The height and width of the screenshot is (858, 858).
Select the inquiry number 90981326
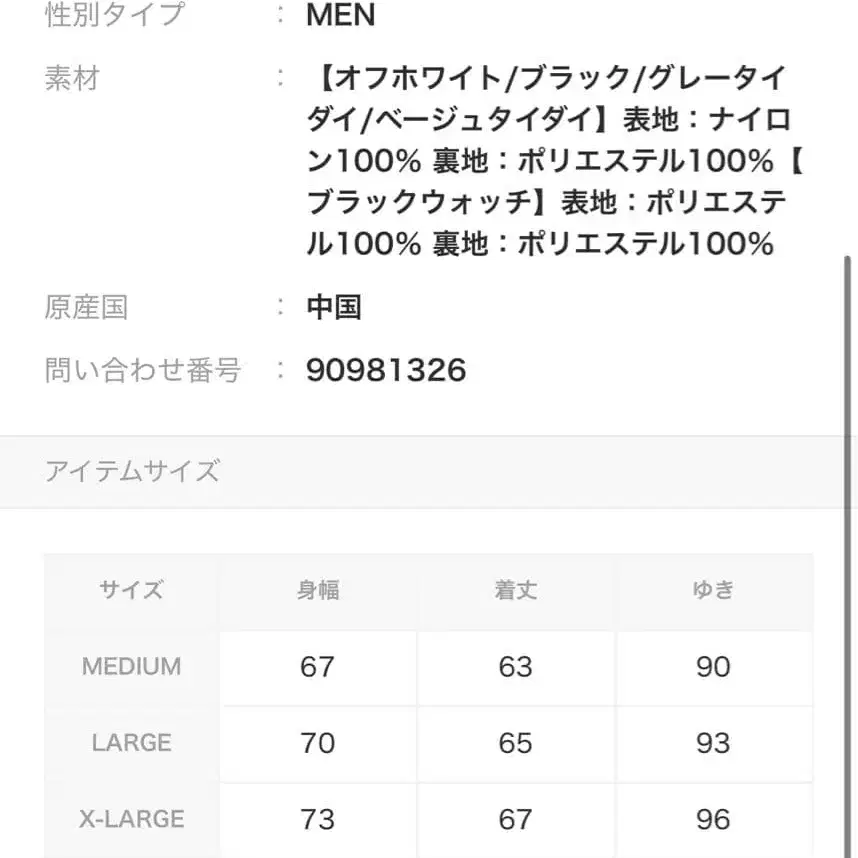(386, 371)
